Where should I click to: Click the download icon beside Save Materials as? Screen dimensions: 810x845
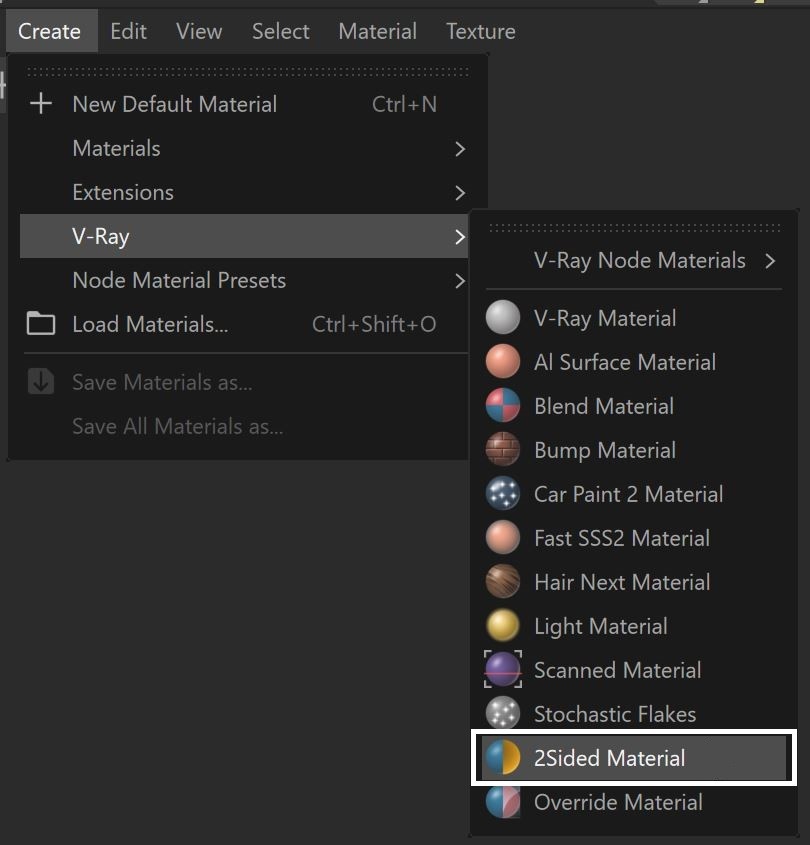41,382
